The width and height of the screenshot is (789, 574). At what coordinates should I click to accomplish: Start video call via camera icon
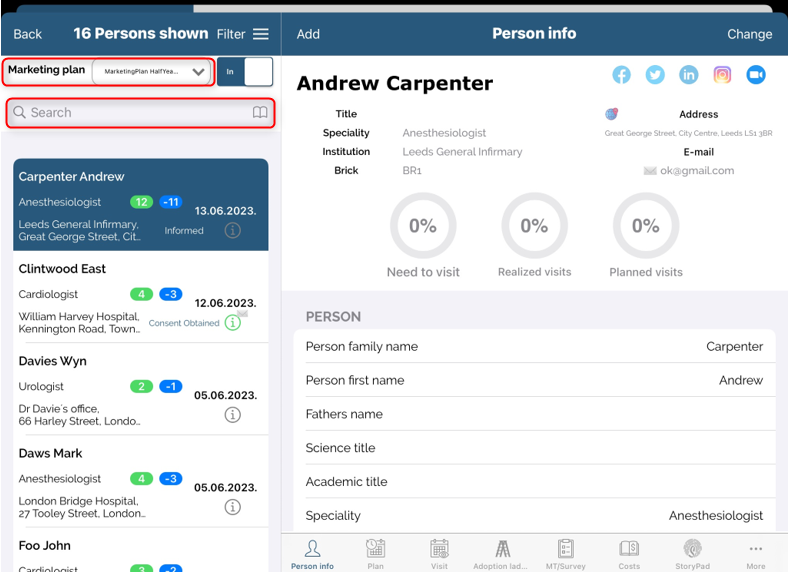click(756, 75)
